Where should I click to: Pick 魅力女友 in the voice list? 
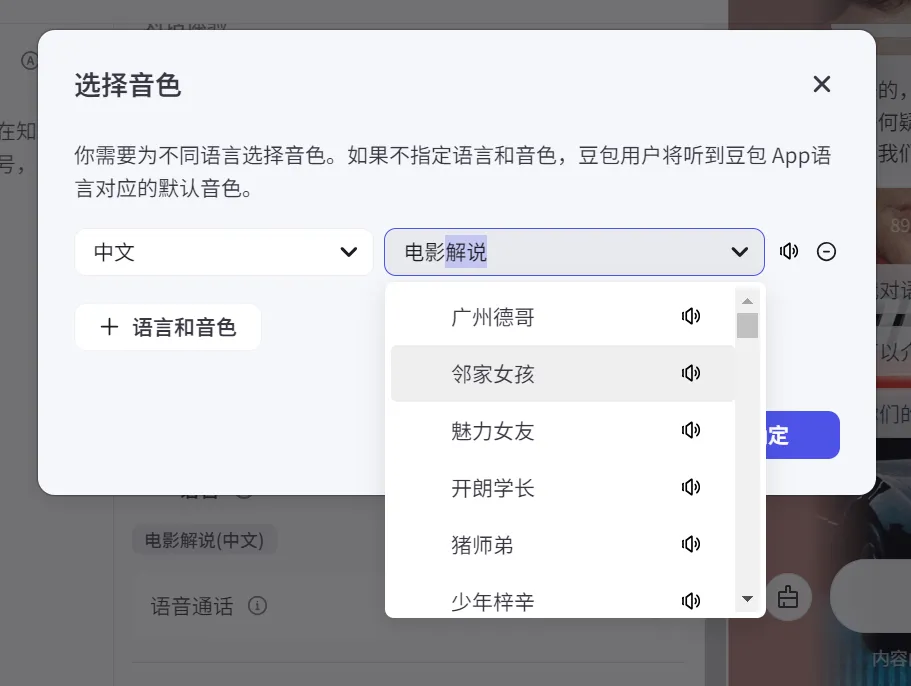tap(493, 431)
